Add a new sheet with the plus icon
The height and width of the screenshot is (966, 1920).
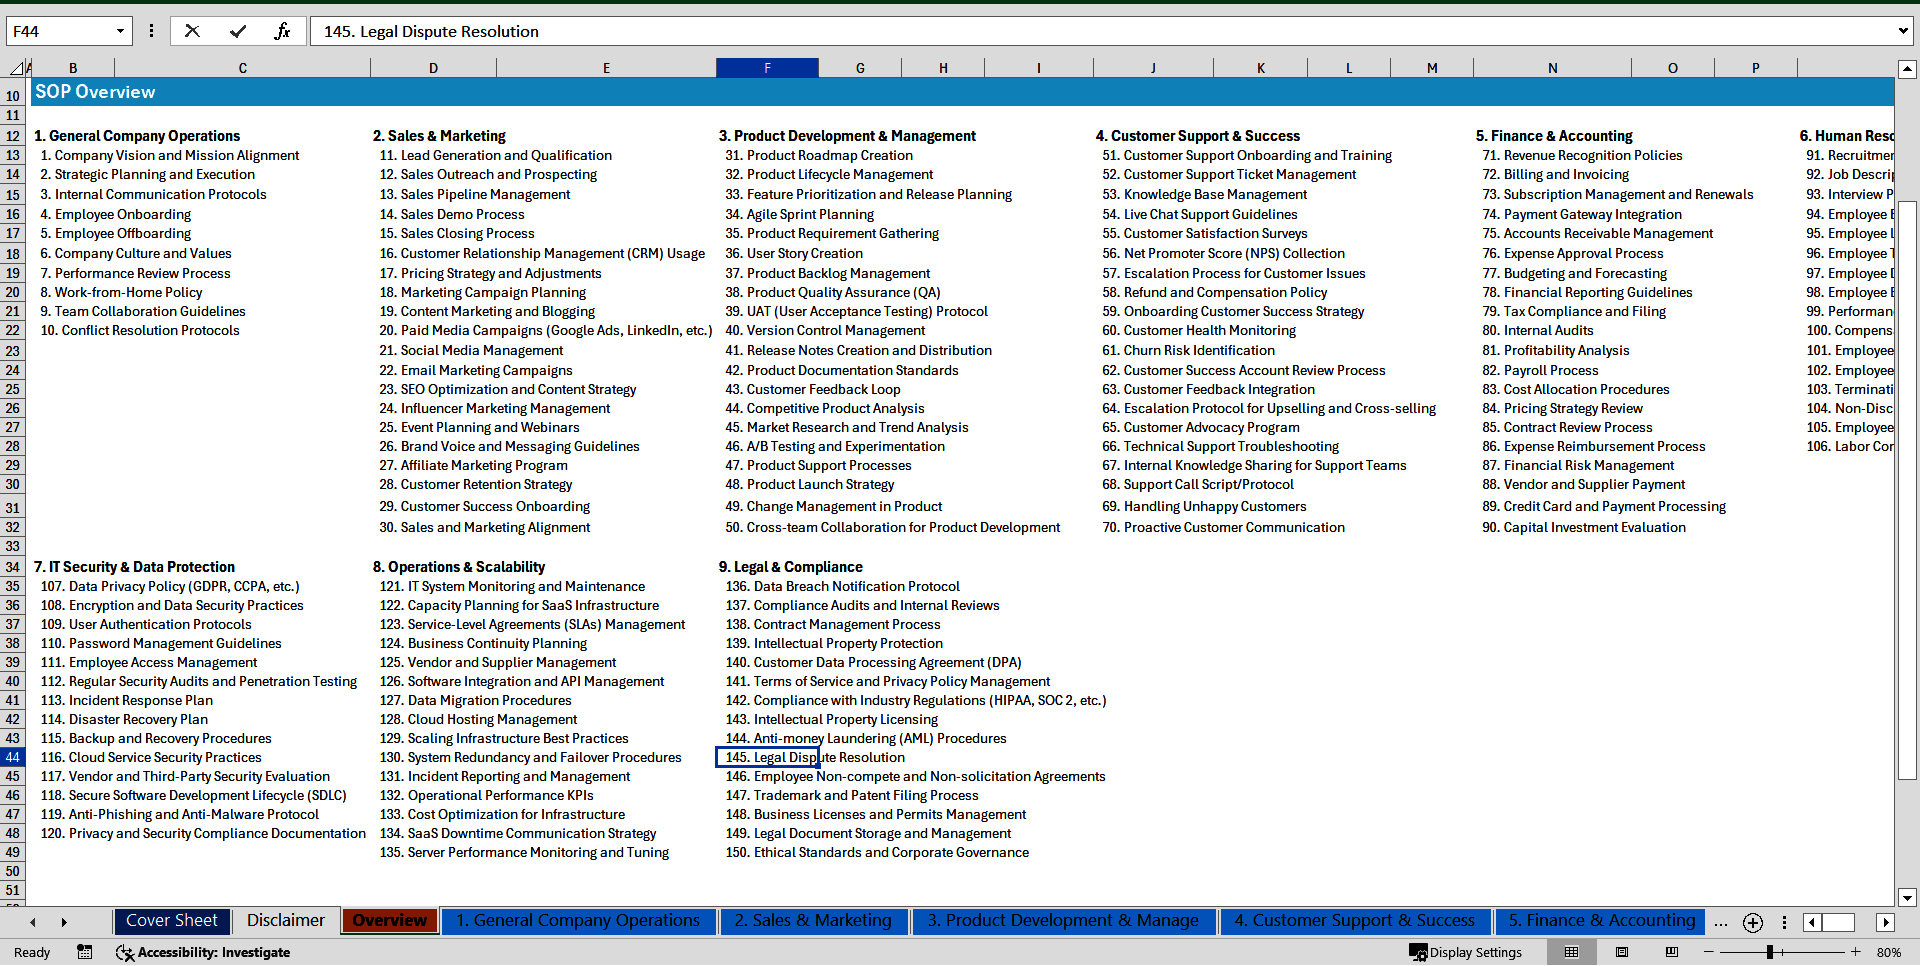pos(1752,922)
